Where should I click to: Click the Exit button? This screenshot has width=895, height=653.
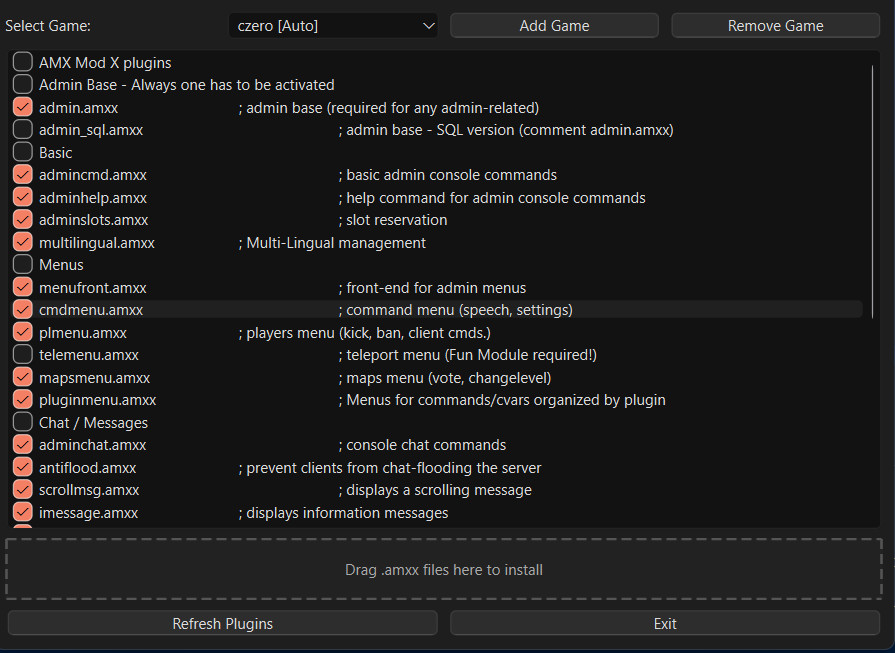(664, 623)
